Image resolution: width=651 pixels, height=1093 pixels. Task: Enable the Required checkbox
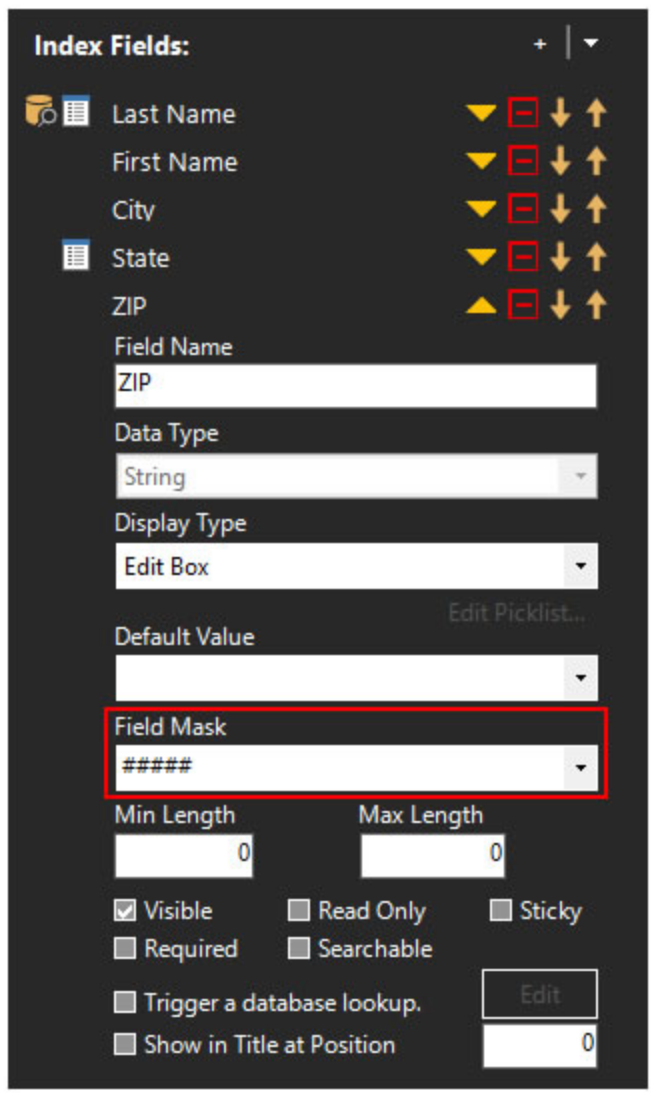[x=125, y=948]
